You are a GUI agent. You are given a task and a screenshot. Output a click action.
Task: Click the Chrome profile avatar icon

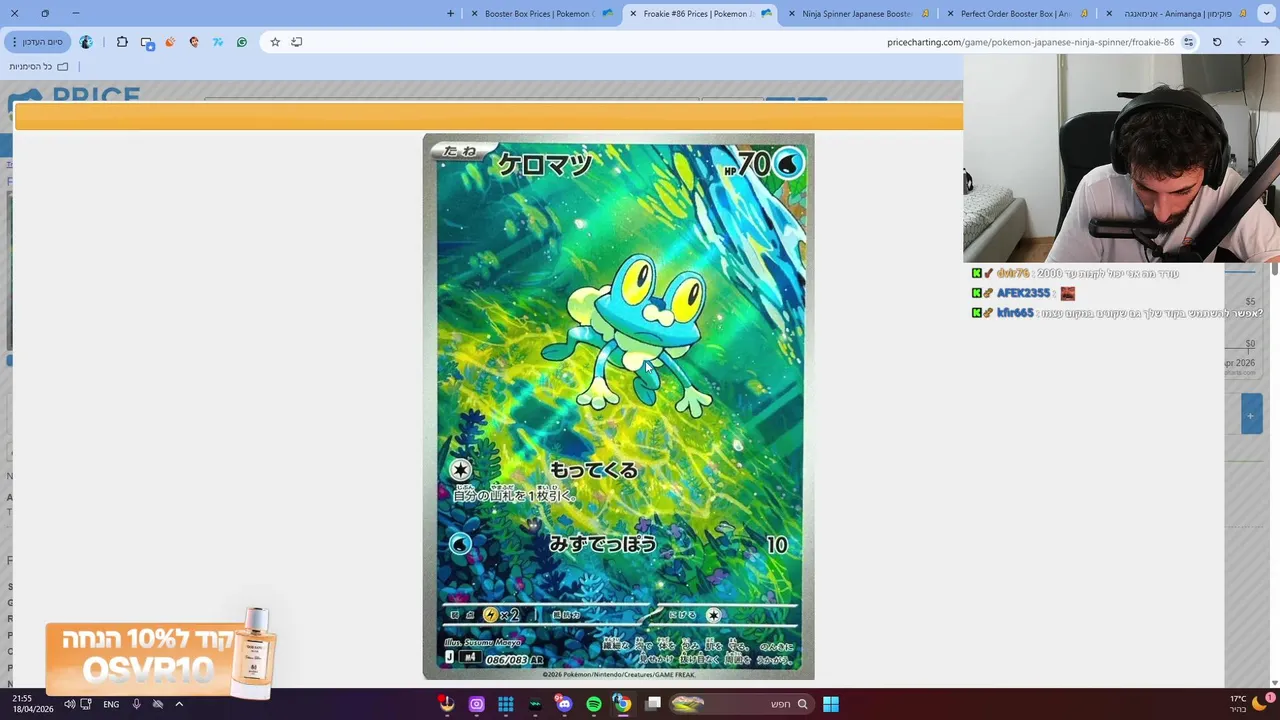[86, 42]
